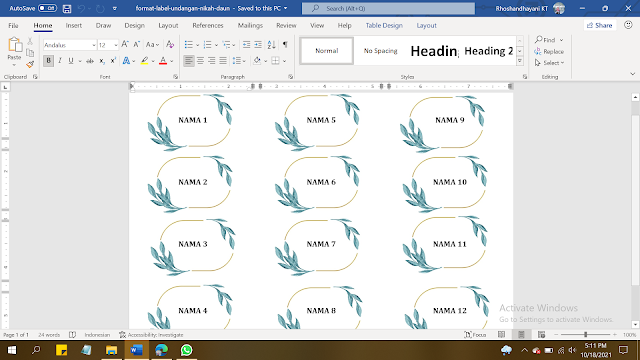Image resolution: width=640 pixels, height=360 pixels.
Task: Open the Andalus font name dropdown
Action: (x=93, y=45)
